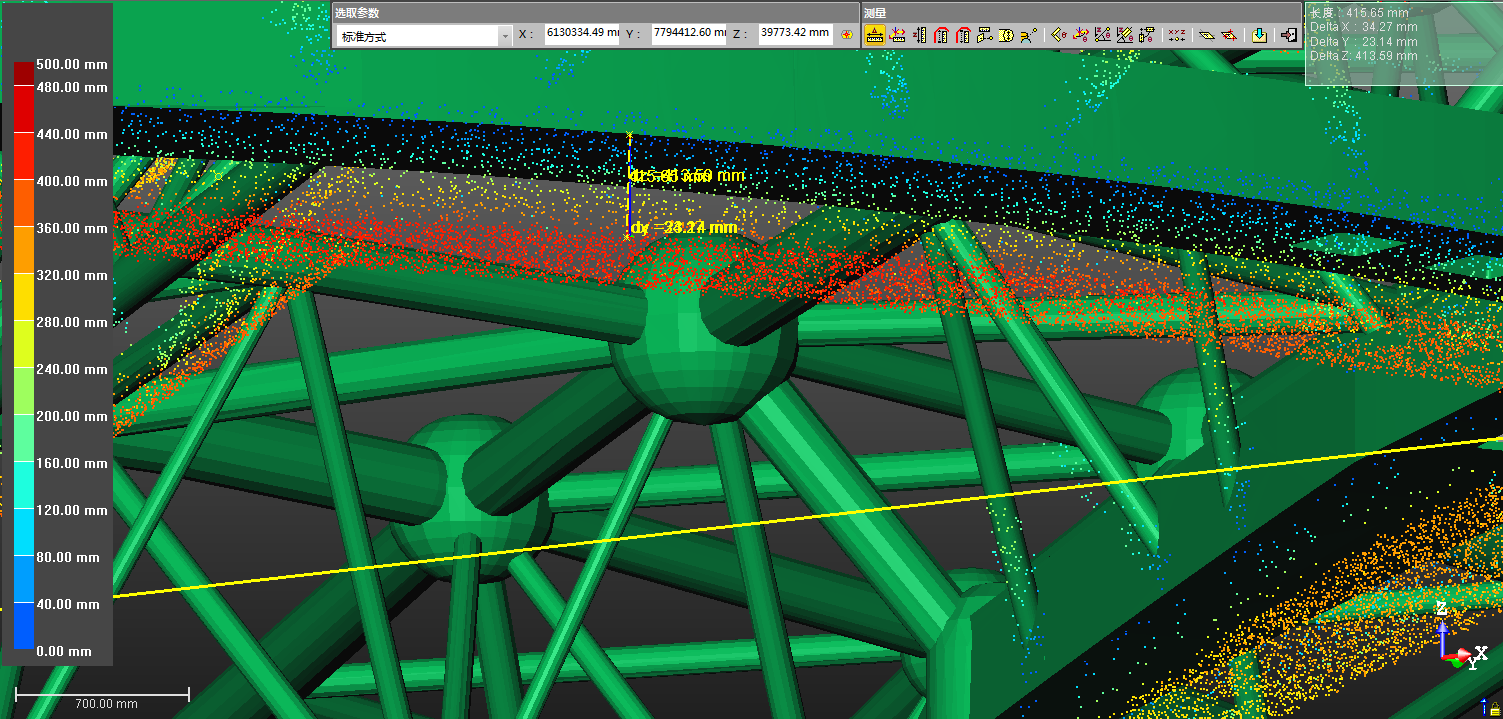
Task: Open the 标准方式 selection mode dropdown
Action: click(x=416, y=36)
